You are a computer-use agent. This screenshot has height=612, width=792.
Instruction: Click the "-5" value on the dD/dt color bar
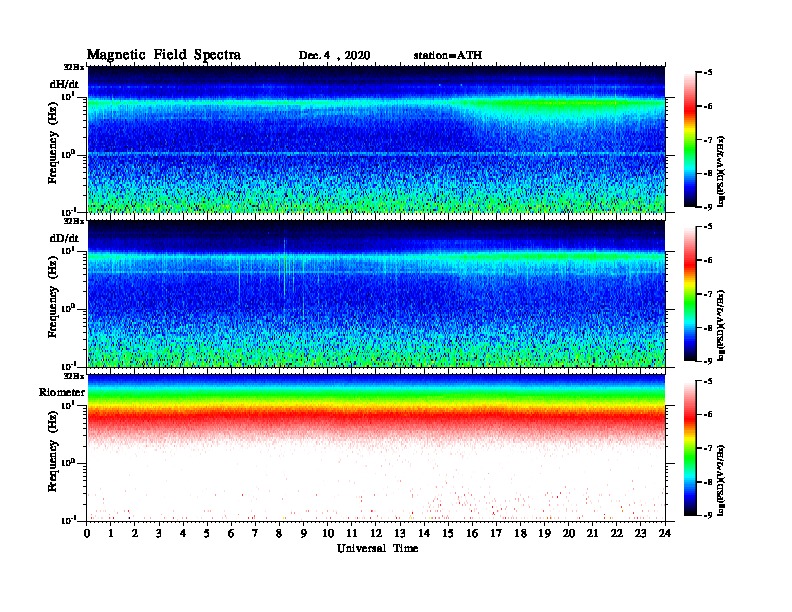pos(708,227)
